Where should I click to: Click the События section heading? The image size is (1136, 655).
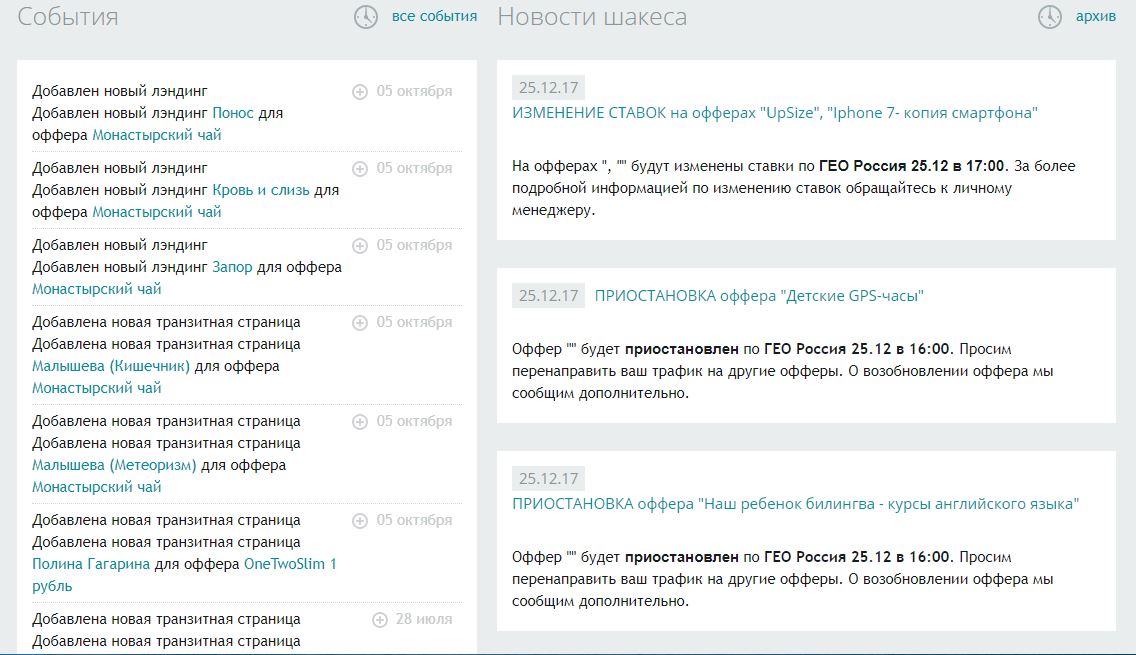[x=67, y=17]
